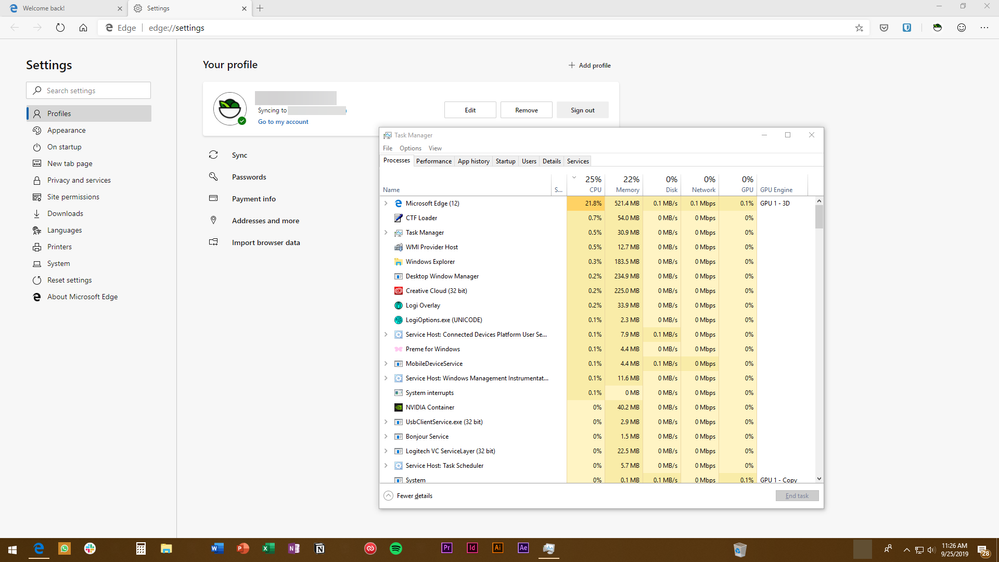The height and width of the screenshot is (562, 999).
Task: Click the Remove profile button
Action: 526,110
